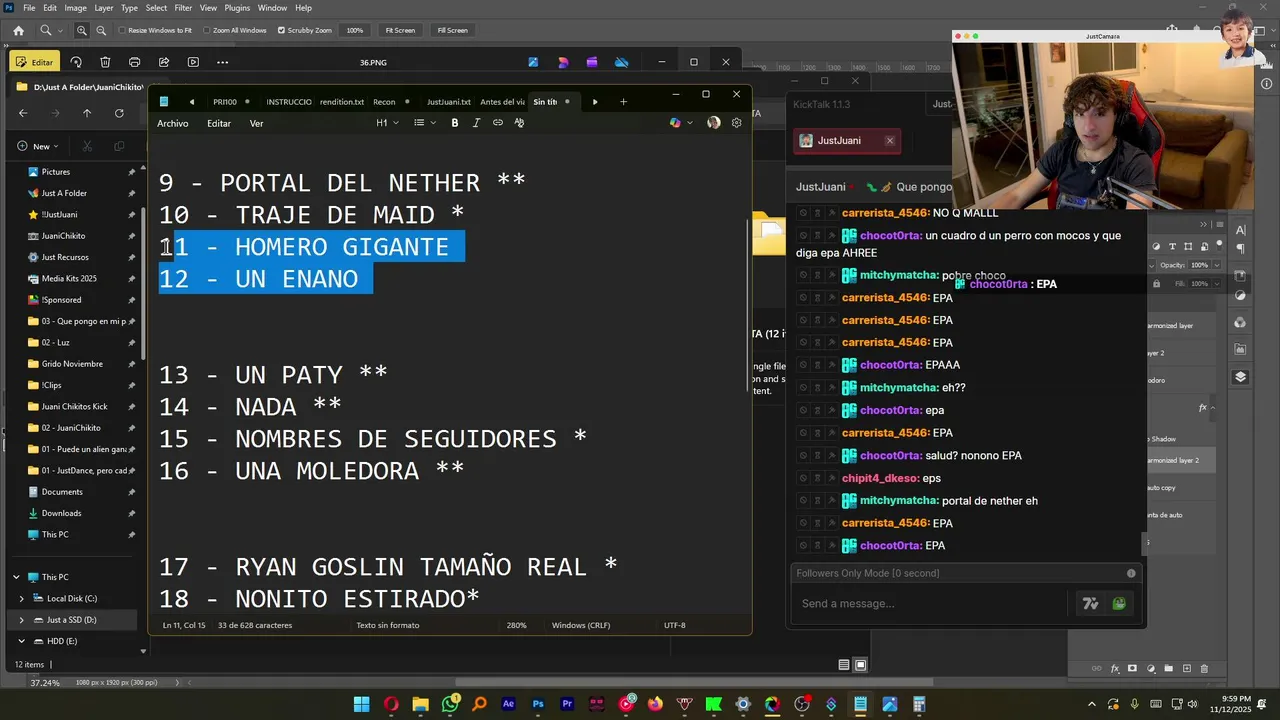This screenshot has height=720, width=1280.
Task: Open the Archivo menu in Notepad
Action: pos(172,123)
